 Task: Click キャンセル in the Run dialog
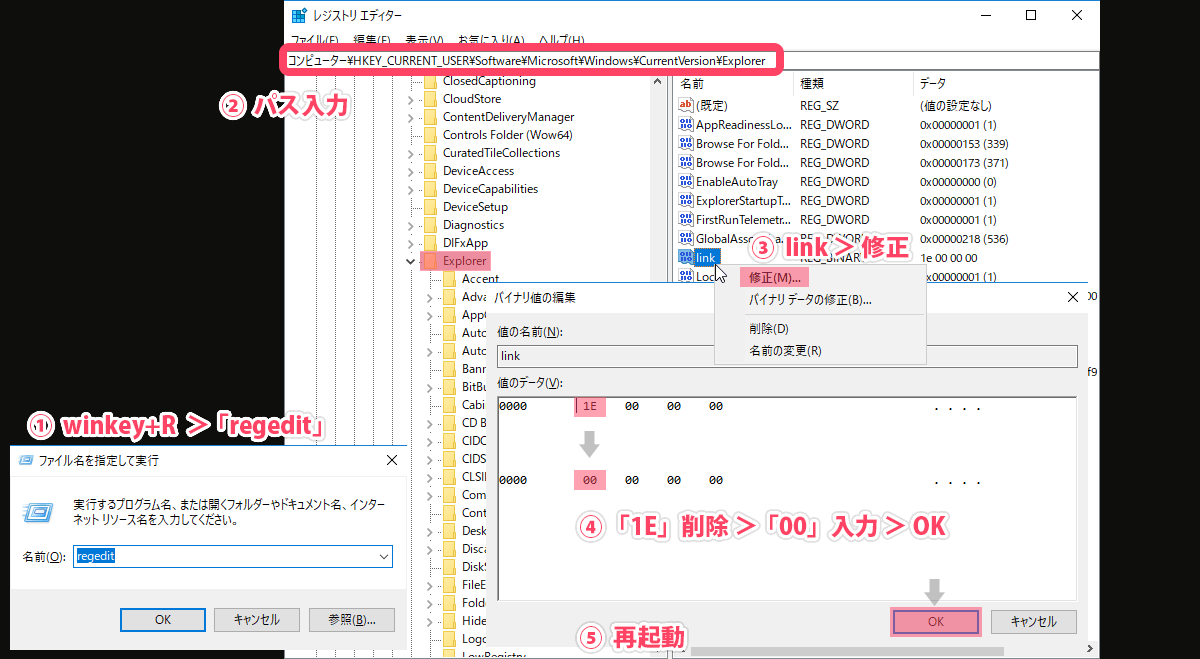[257, 619]
